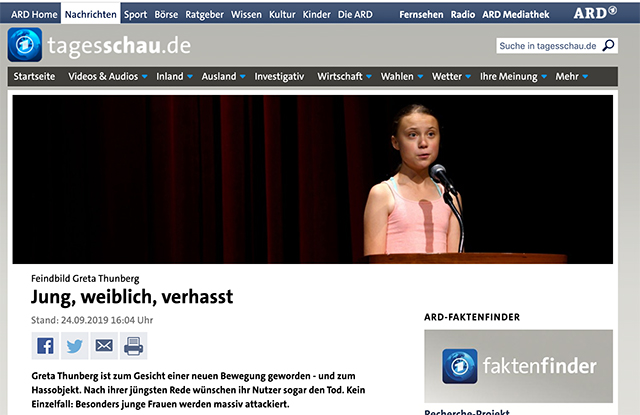Open ARD Mediathek link

pyautogui.click(x=516, y=14)
